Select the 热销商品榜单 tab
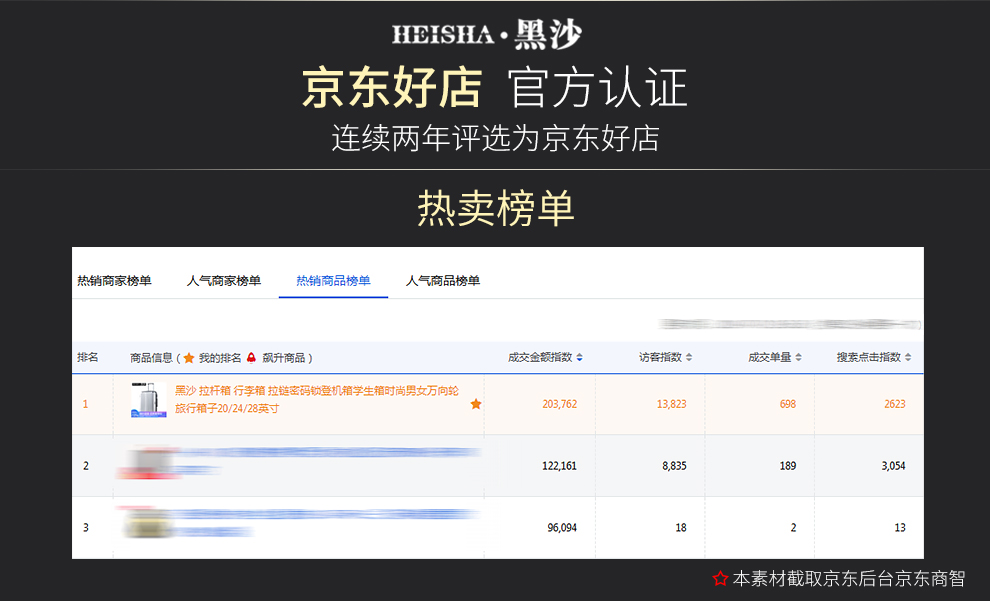The height and width of the screenshot is (601, 990). 333,280
